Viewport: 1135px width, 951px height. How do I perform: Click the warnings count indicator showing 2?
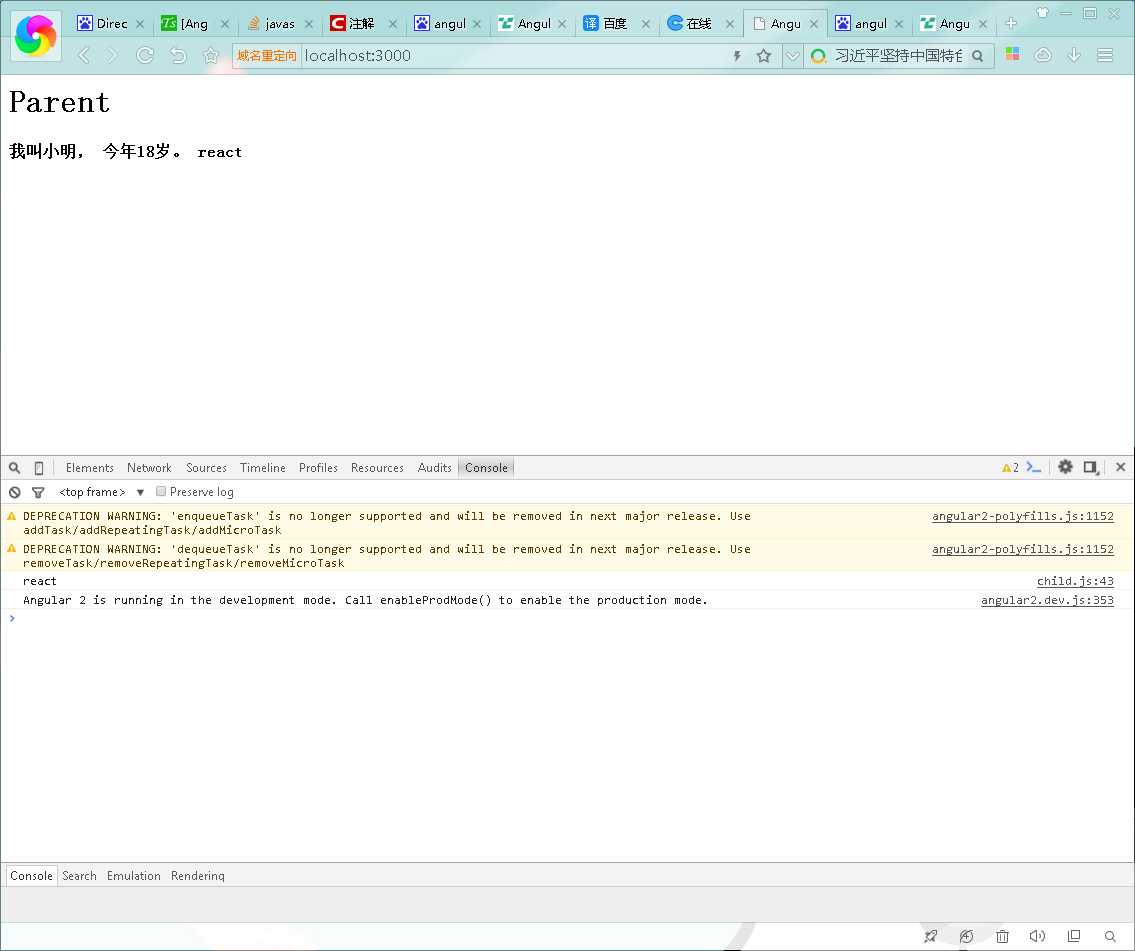(x=1010, y=468)
